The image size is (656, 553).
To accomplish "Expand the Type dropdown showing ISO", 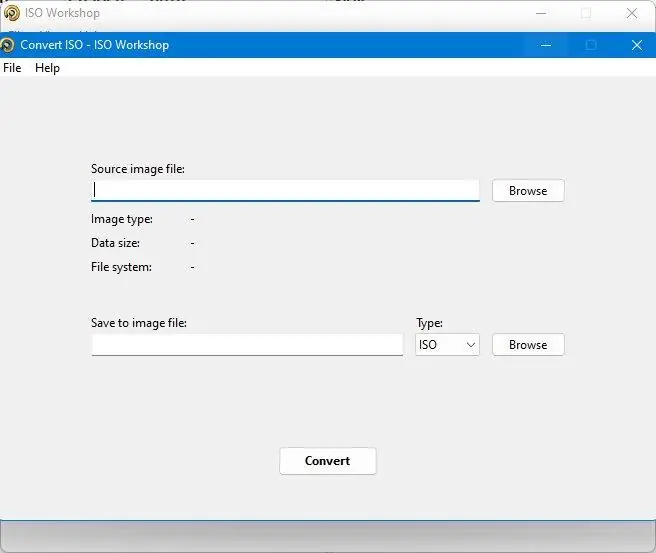I will (447, 345).
